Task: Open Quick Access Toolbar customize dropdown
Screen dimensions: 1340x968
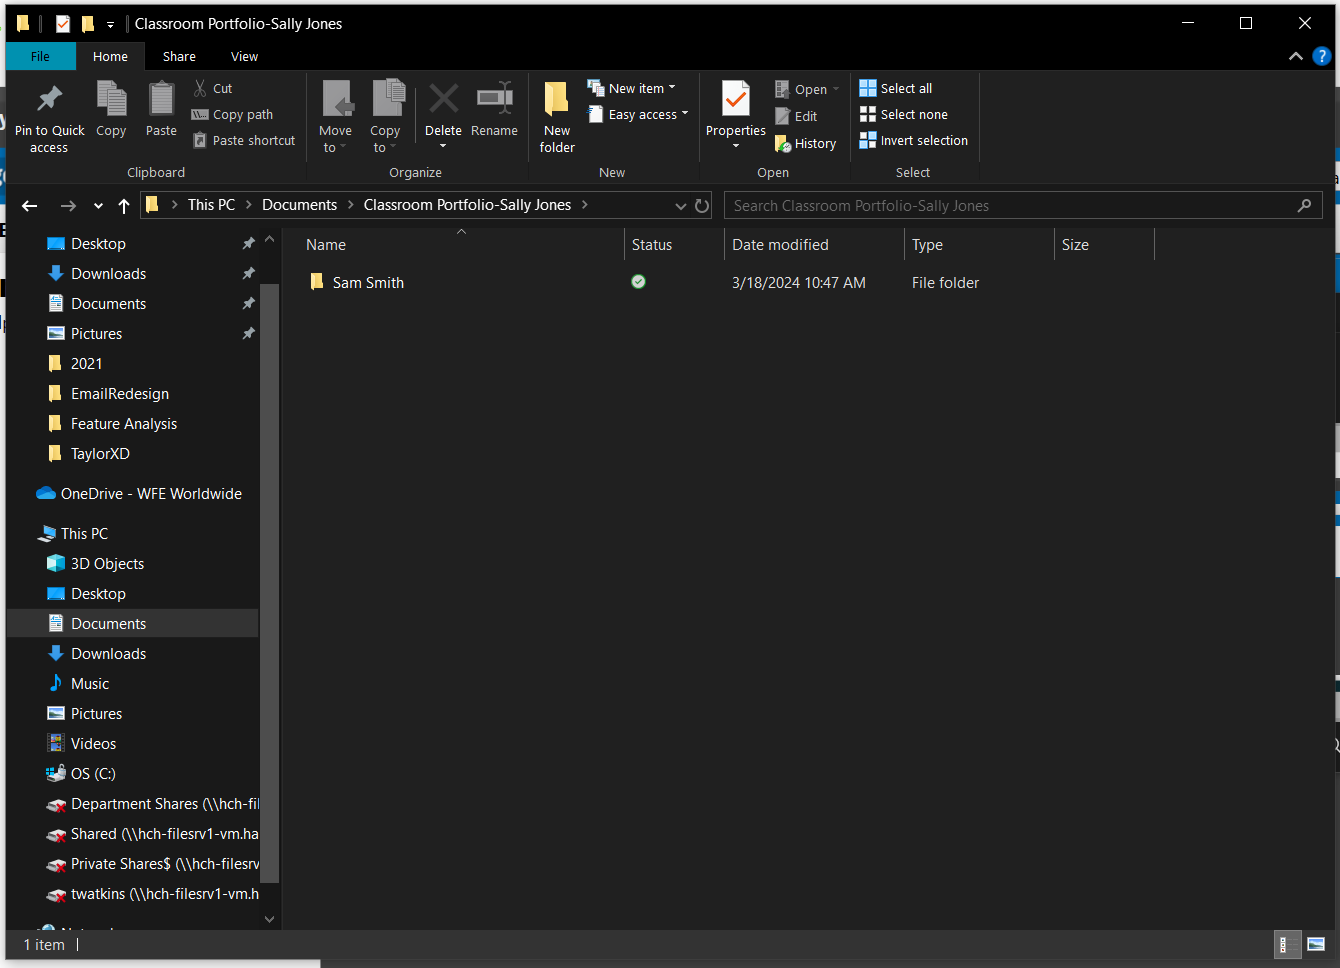Action: (110, 24)
